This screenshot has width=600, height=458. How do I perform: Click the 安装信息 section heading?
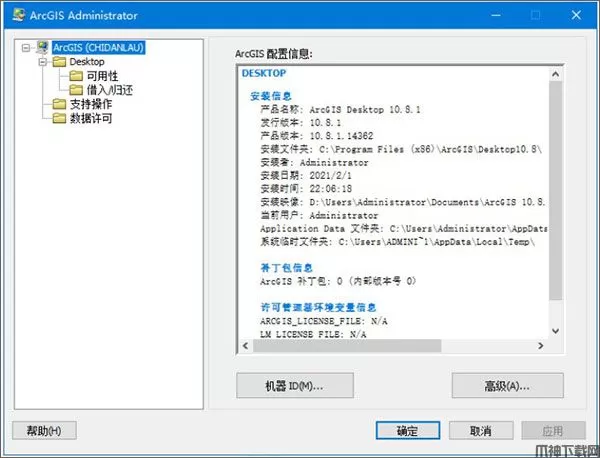coord(271,96)
